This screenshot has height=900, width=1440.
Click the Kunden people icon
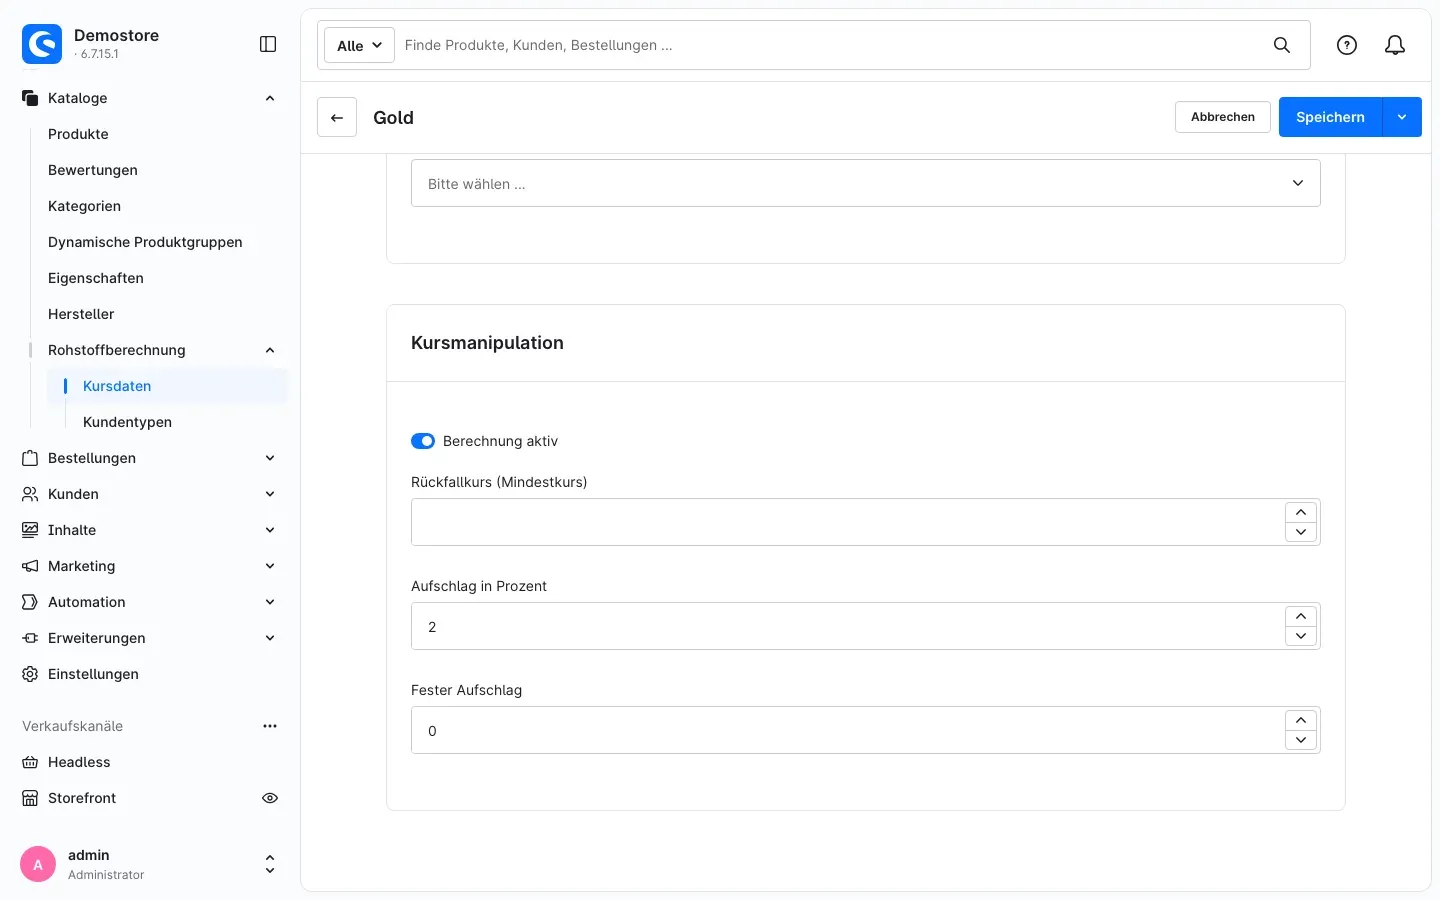[30, 494]
